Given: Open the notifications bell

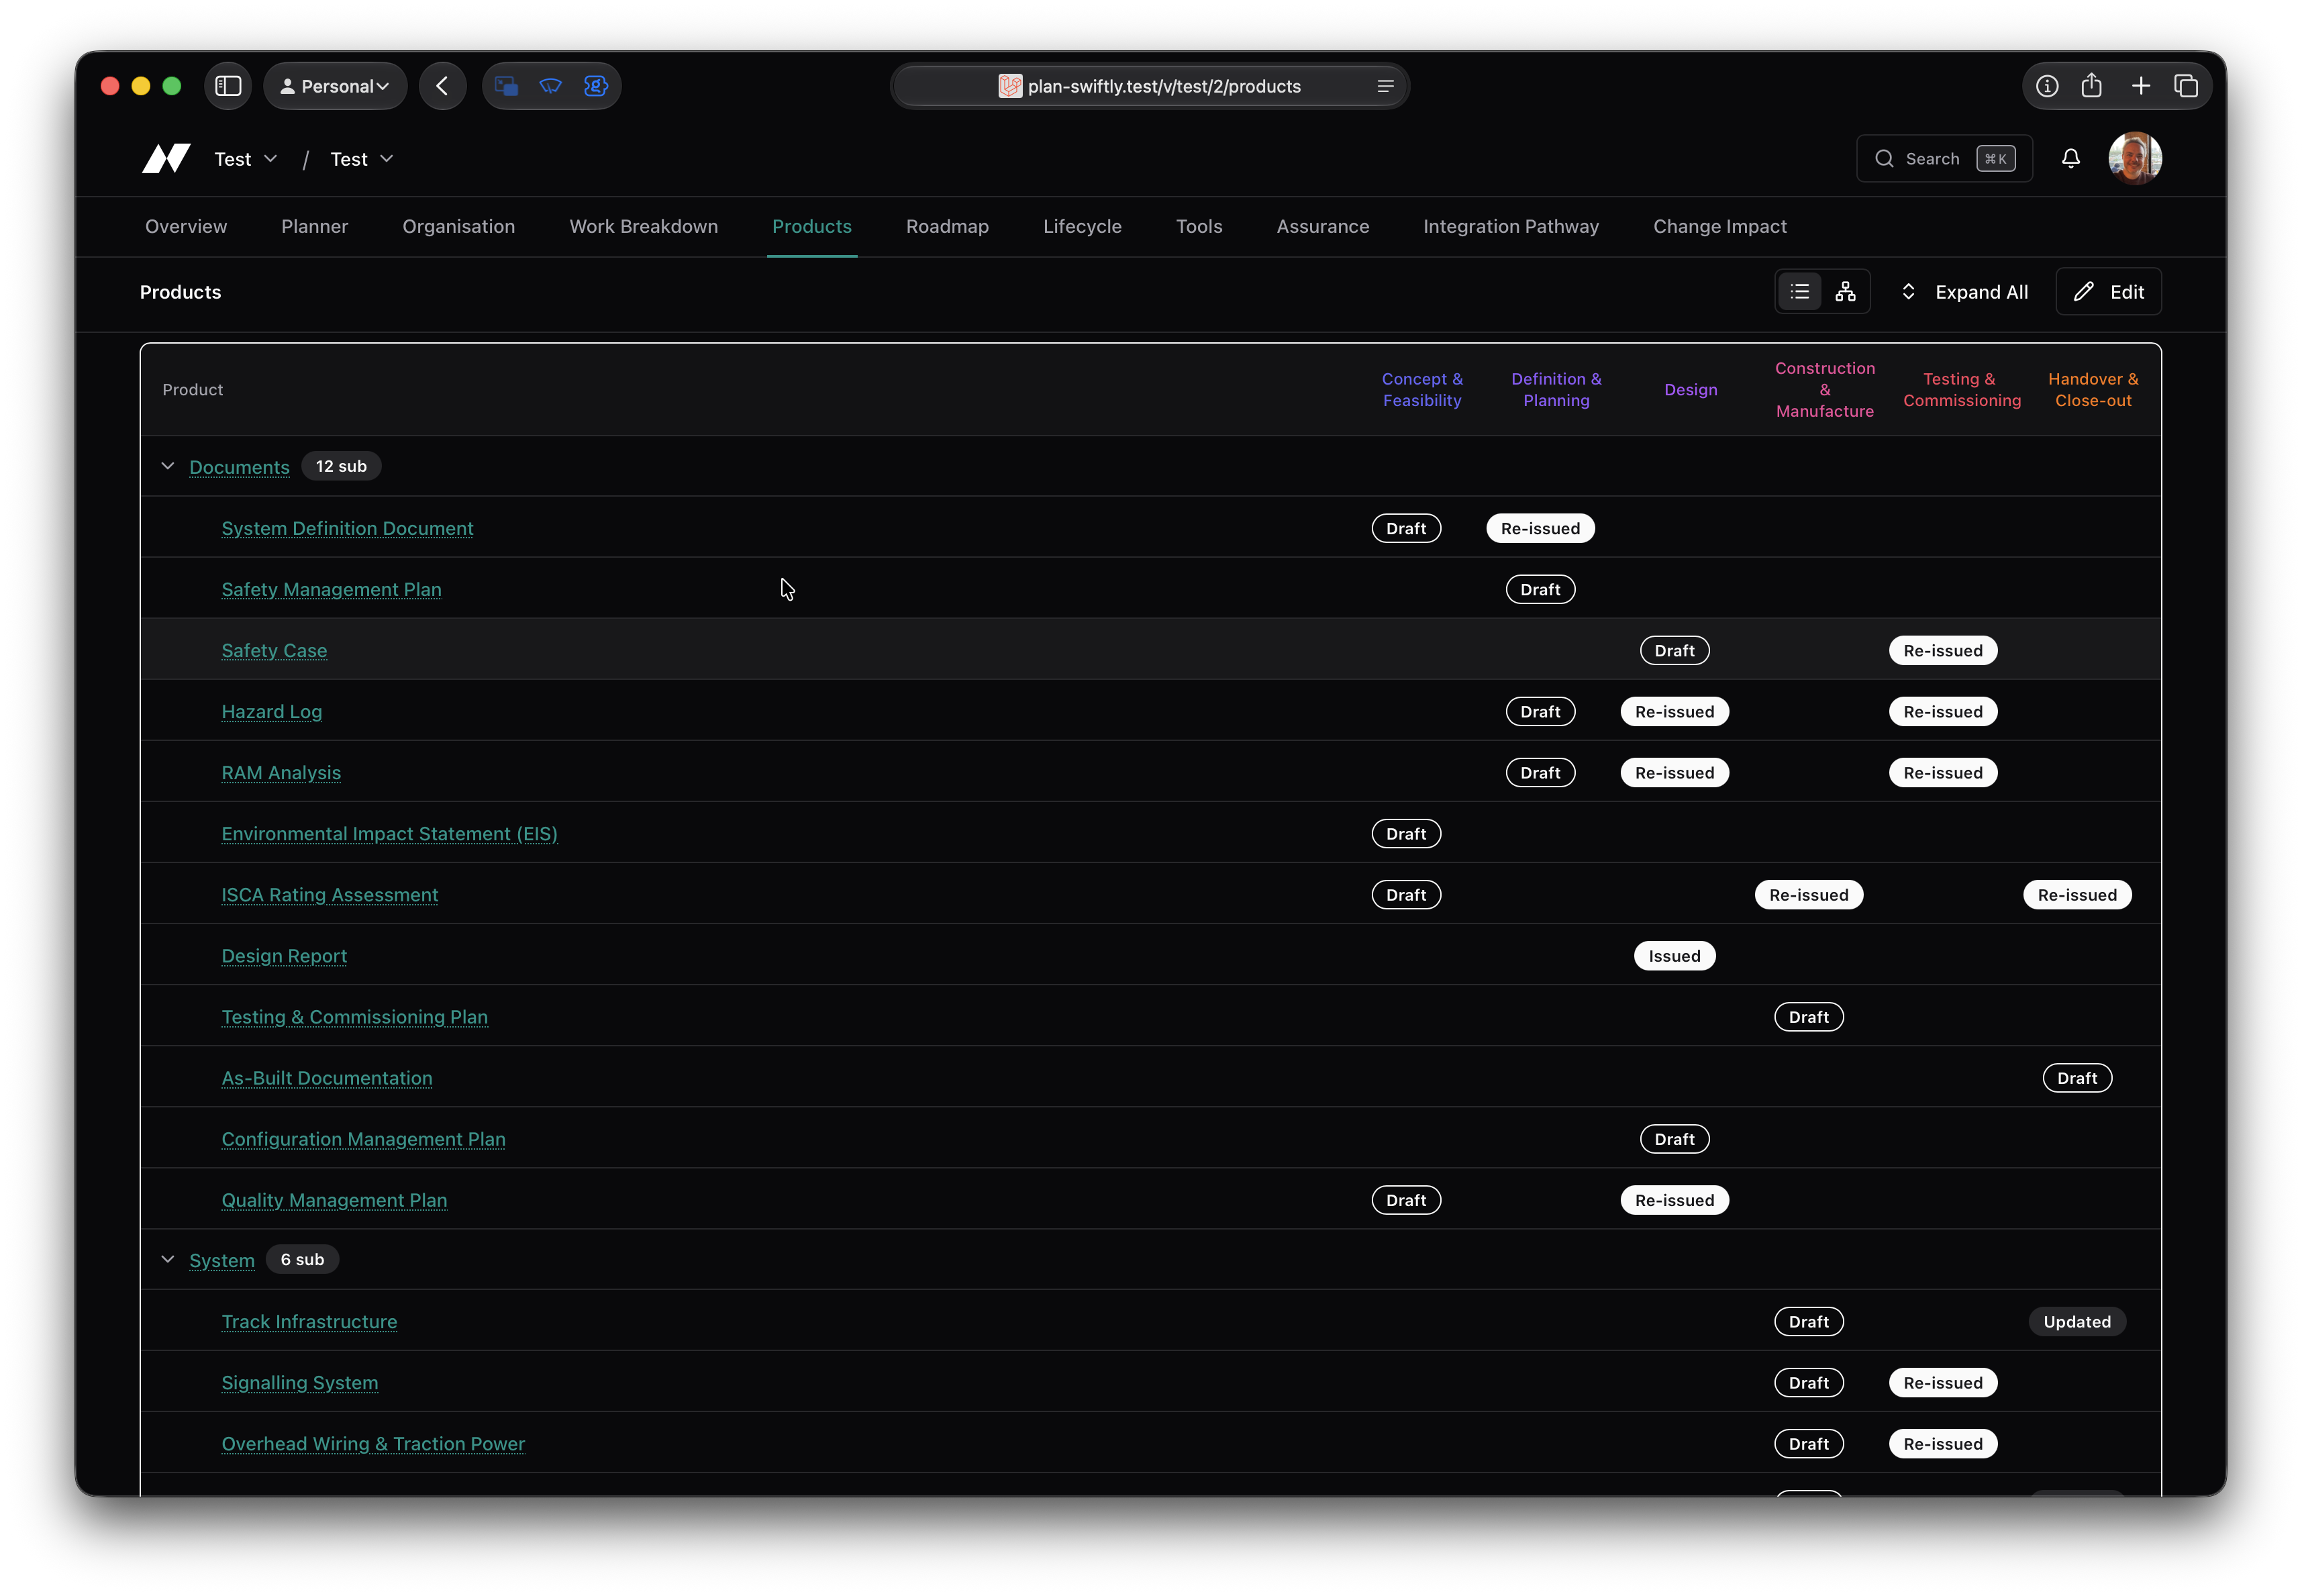Looking at the screenshot, I should click(x=2070, y=158).
